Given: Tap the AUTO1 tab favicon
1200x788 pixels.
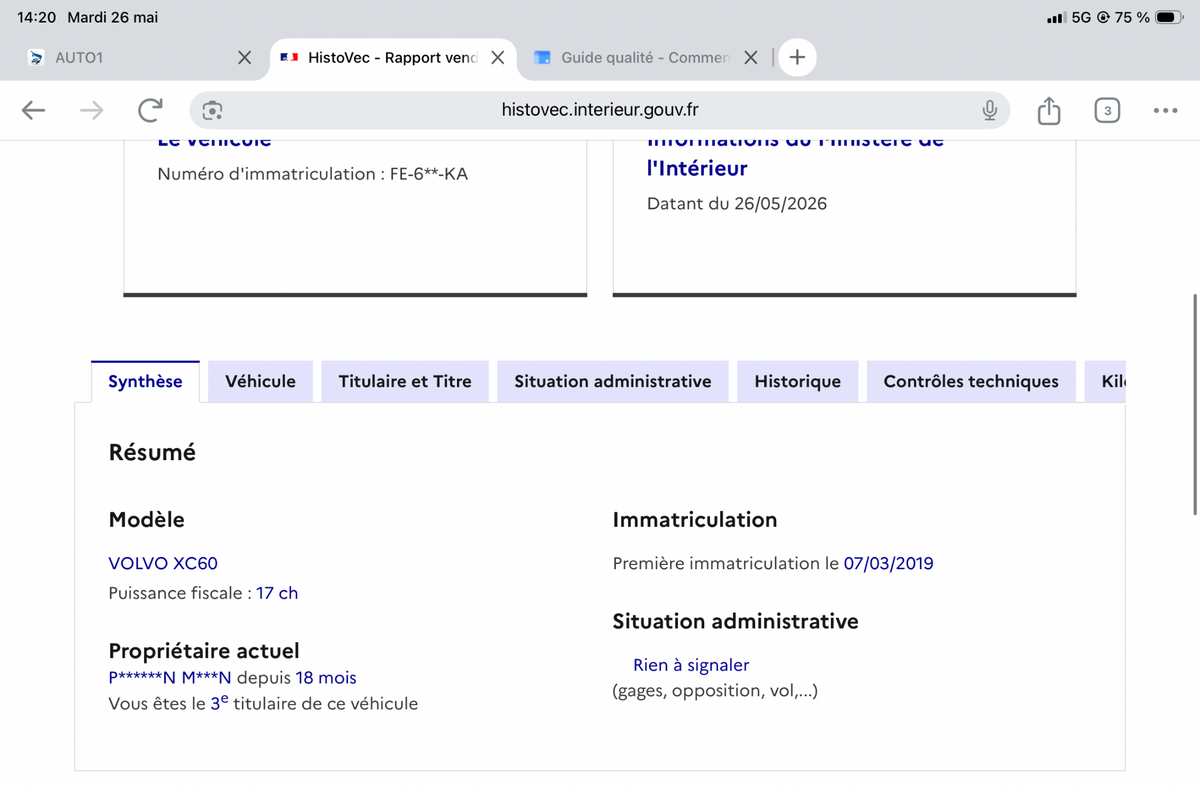Looking at the screenshot, I should pos(36,58).
